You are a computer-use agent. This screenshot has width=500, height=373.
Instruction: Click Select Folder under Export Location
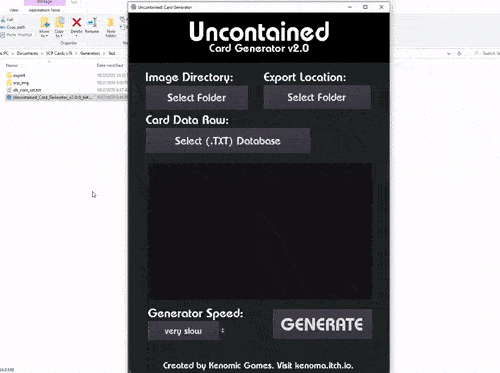(317, 97)
